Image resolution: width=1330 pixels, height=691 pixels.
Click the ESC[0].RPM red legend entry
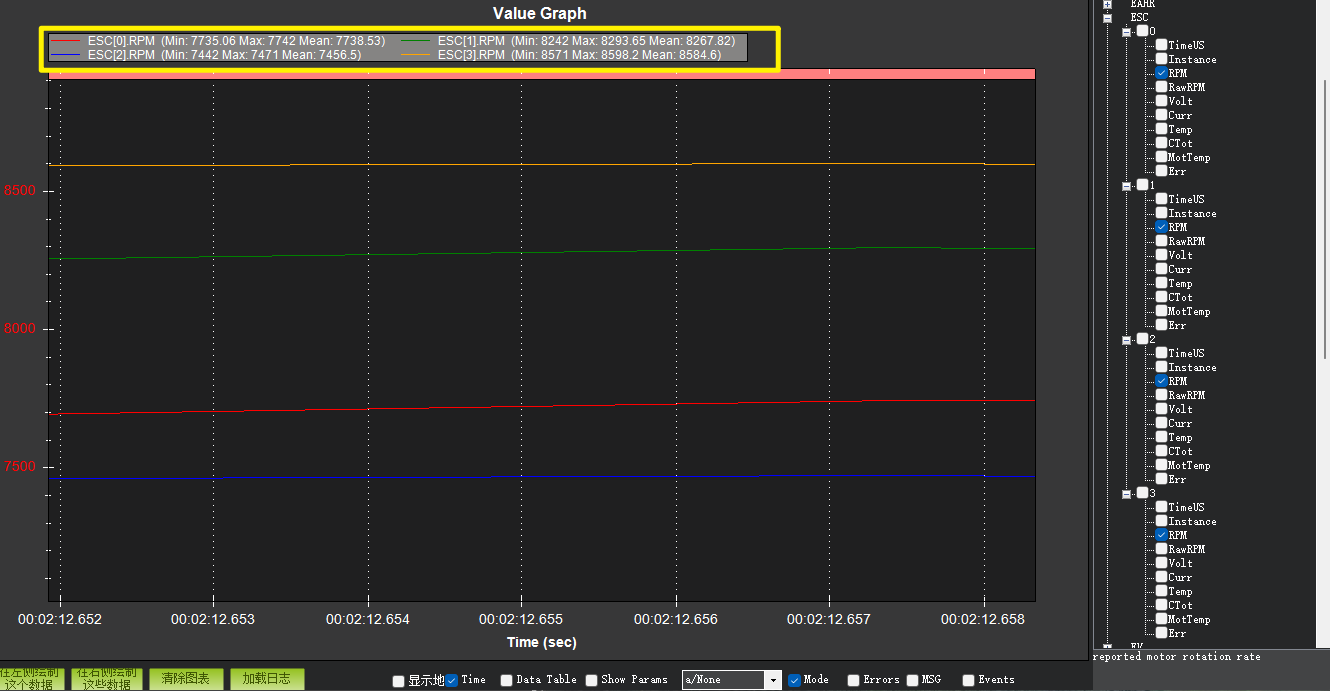tap(218, 41)
